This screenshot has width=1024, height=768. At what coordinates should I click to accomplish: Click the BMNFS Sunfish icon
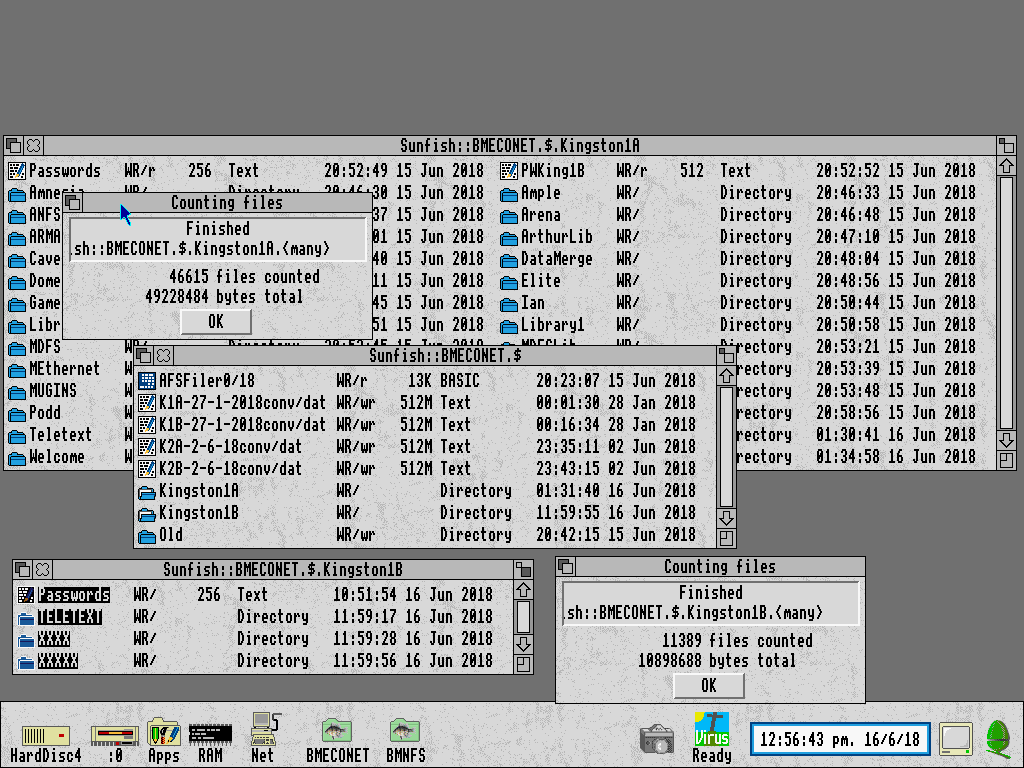[x=405, y=731]
